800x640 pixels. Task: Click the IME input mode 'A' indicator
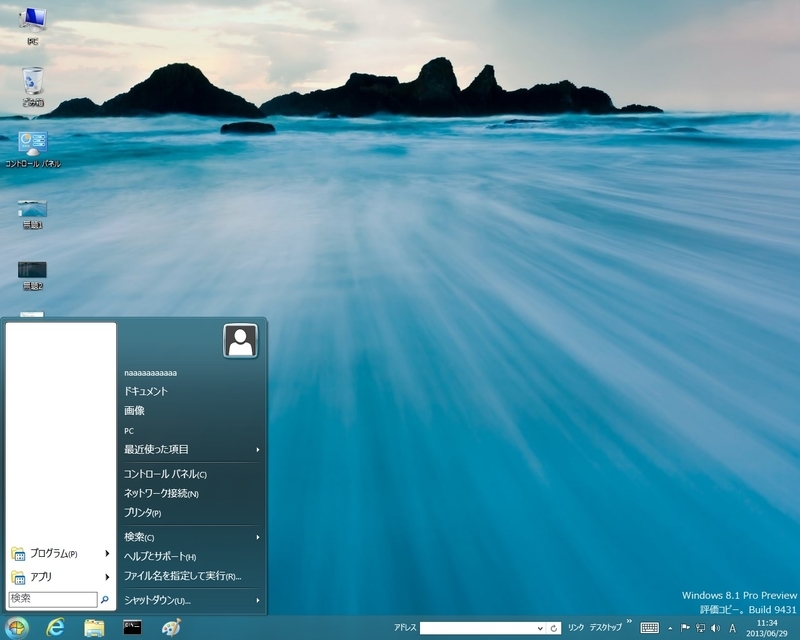(x=733, y=628)
